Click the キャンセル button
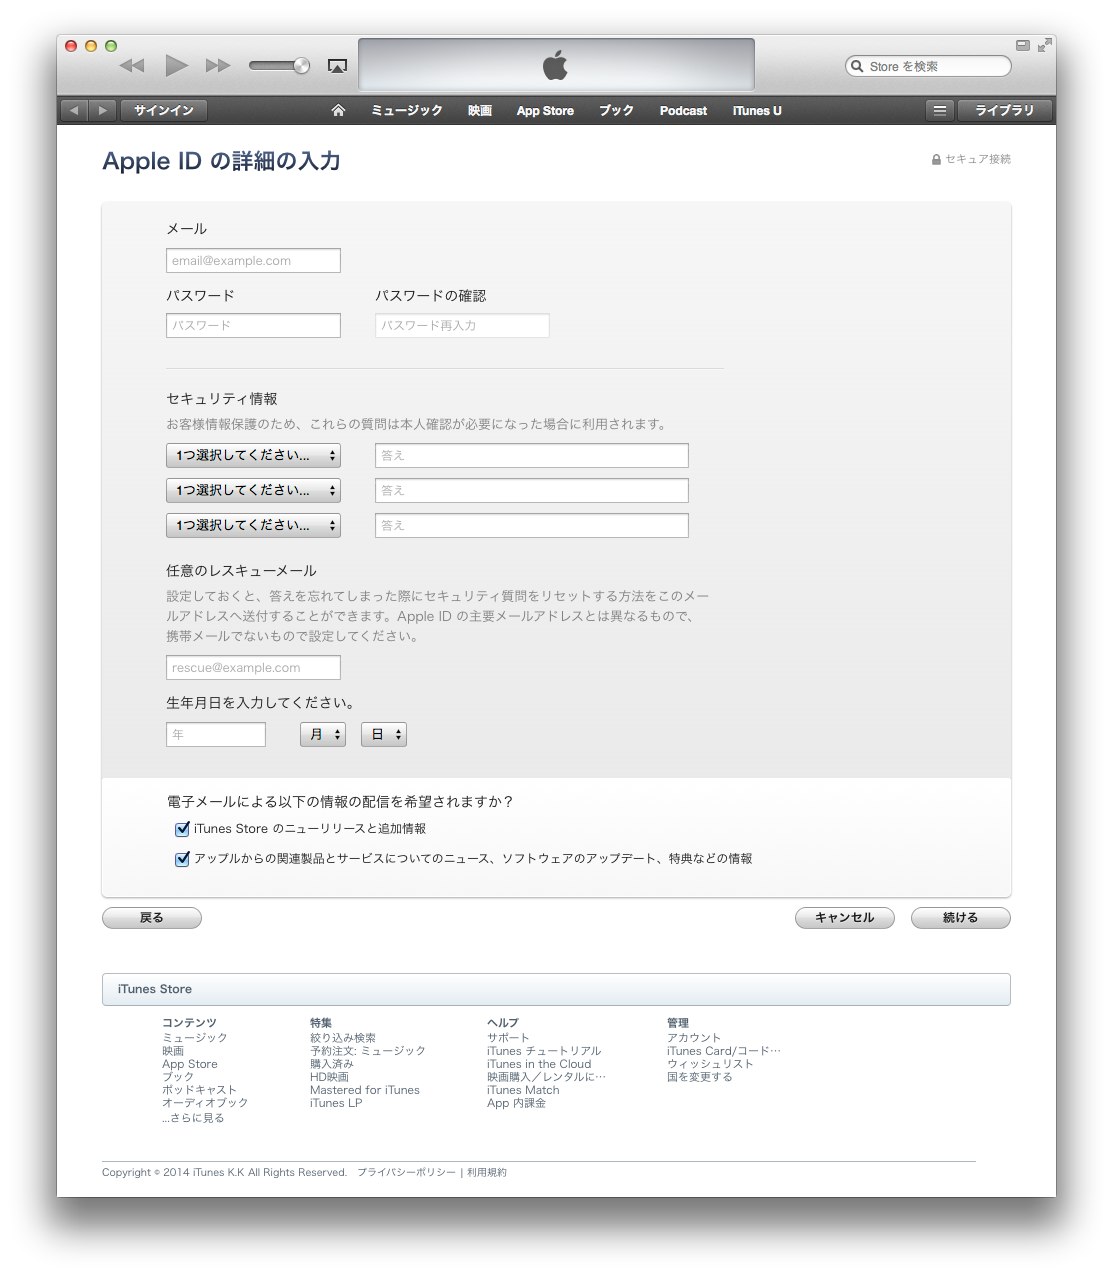The height and width of the screenshot is (1276, 1113). click(x=845, y=917)
